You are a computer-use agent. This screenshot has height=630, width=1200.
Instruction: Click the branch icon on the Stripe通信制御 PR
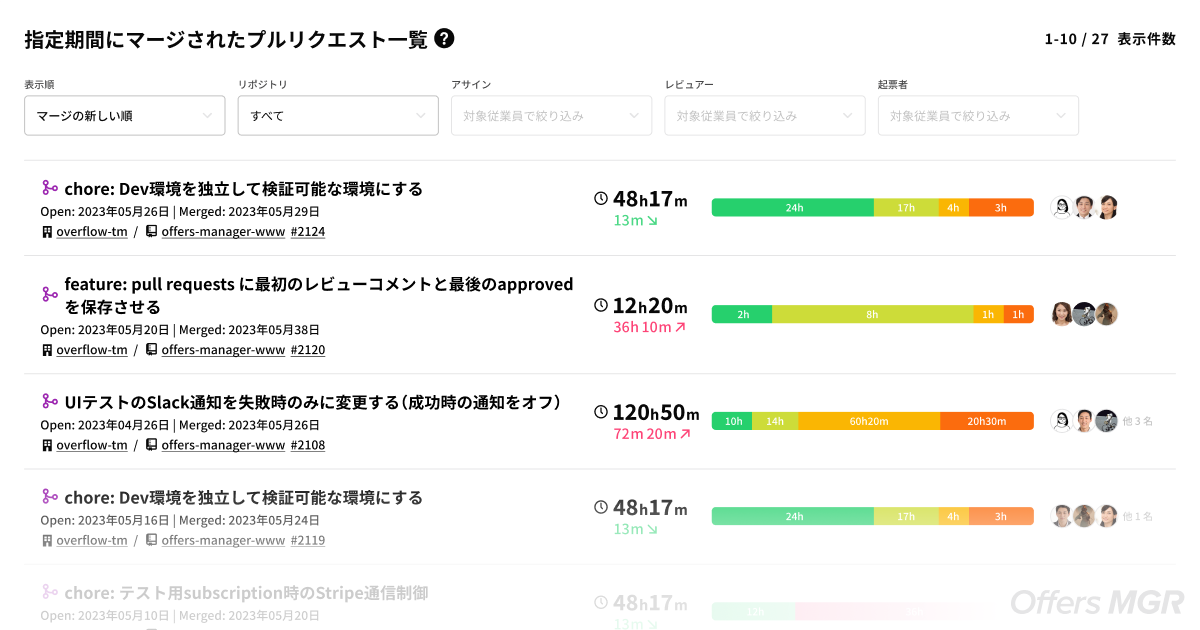pos(48,592)
